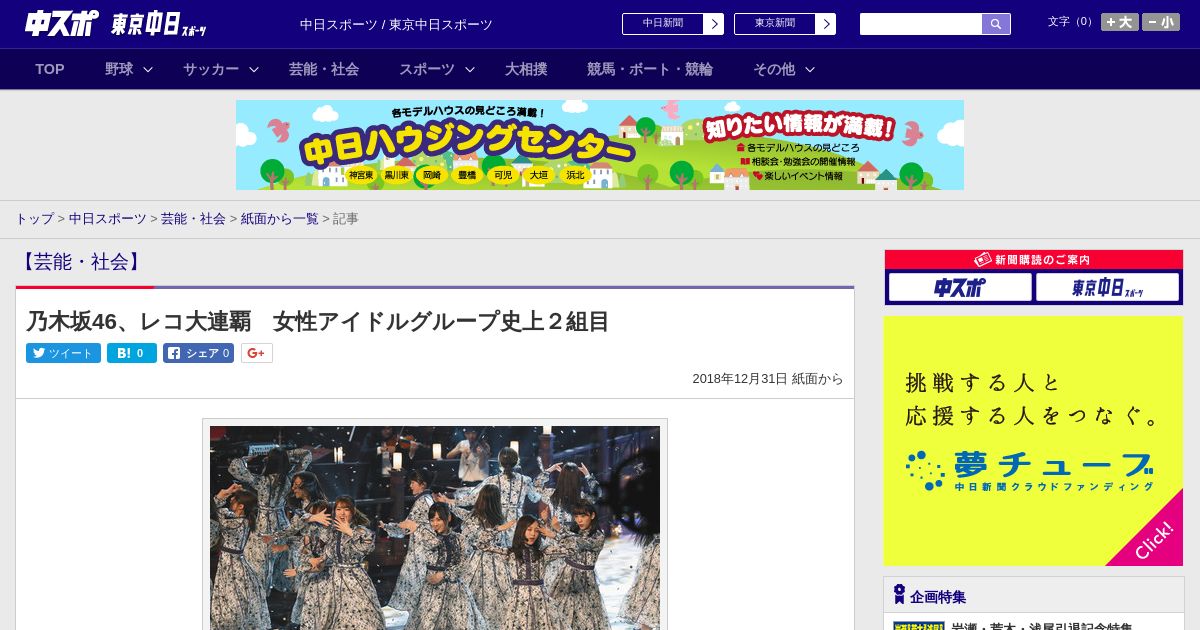Image resolution: width=1200 pixels, height=630 pixels.
Task: Open the その他 menu
Action: 774,69
